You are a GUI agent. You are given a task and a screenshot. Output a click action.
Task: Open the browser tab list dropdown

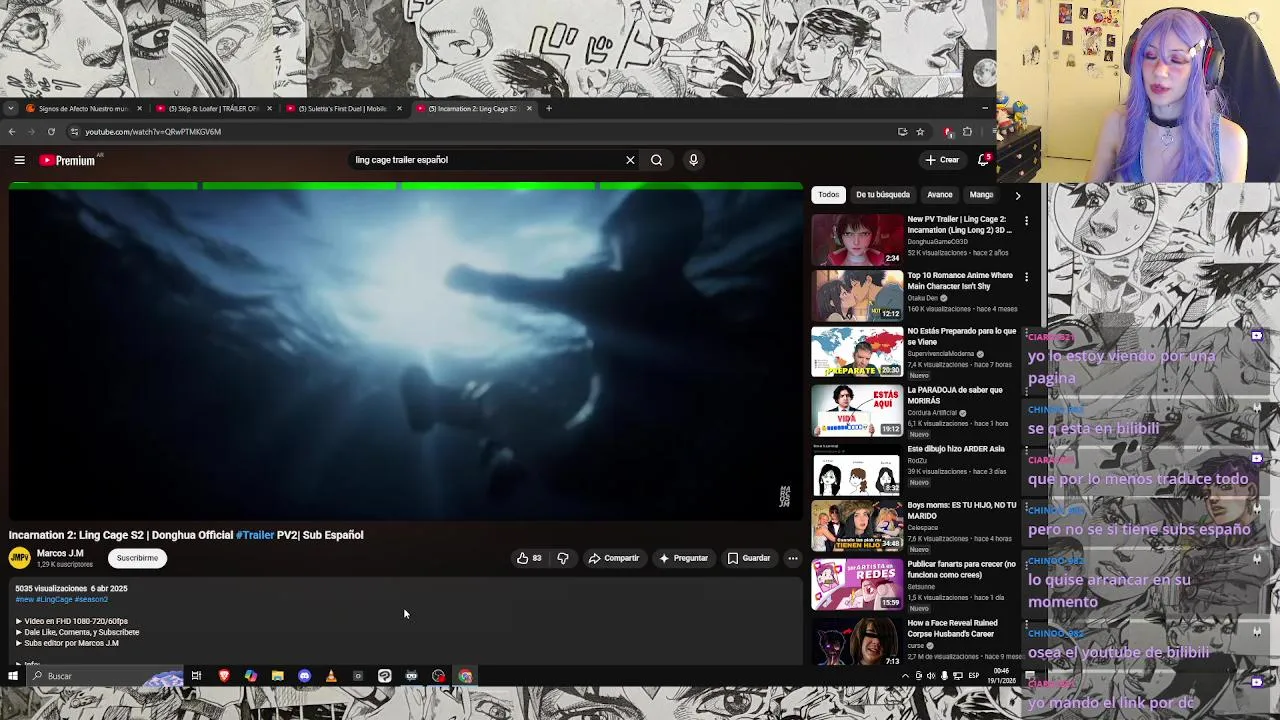point(10,108)
